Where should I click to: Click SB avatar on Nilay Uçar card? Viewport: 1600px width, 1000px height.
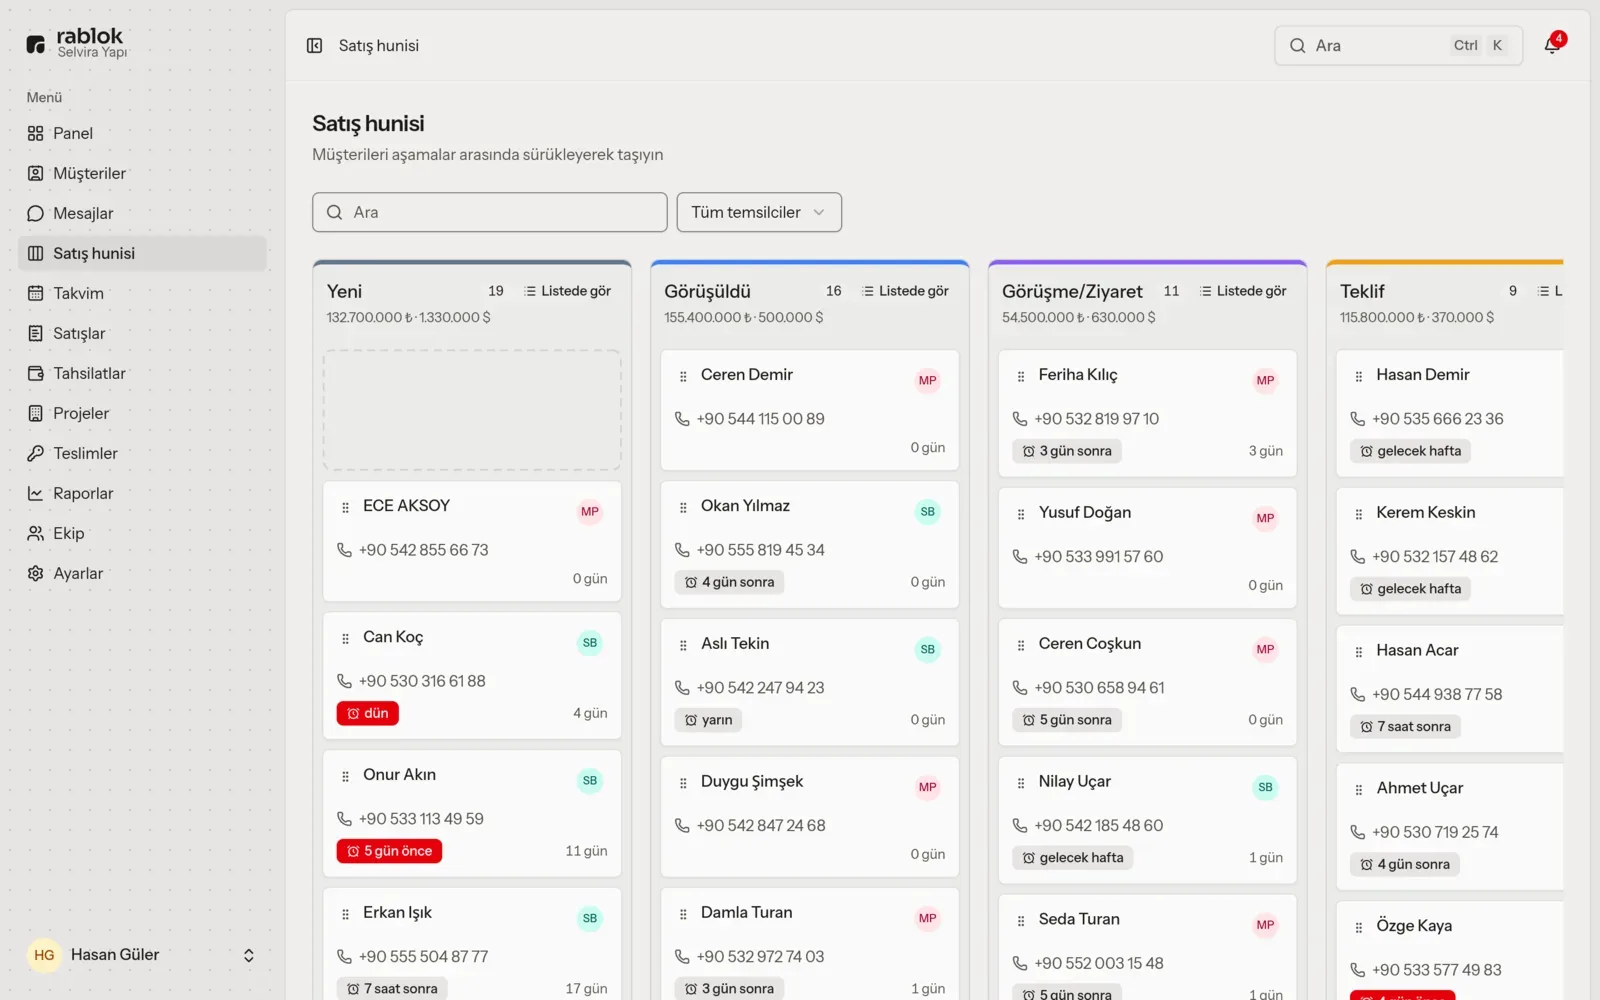[1266, 788]
